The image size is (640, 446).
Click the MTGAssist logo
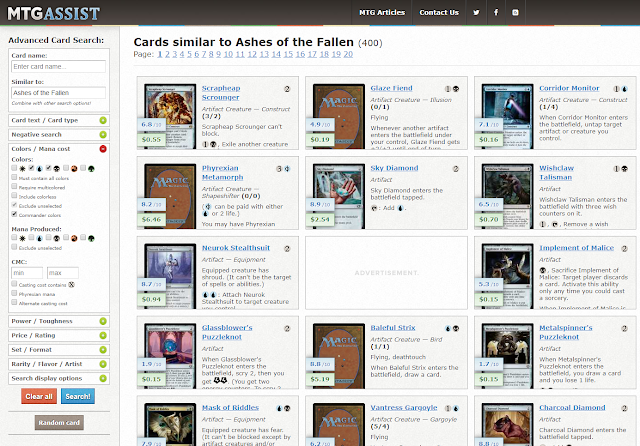[53, 13]
